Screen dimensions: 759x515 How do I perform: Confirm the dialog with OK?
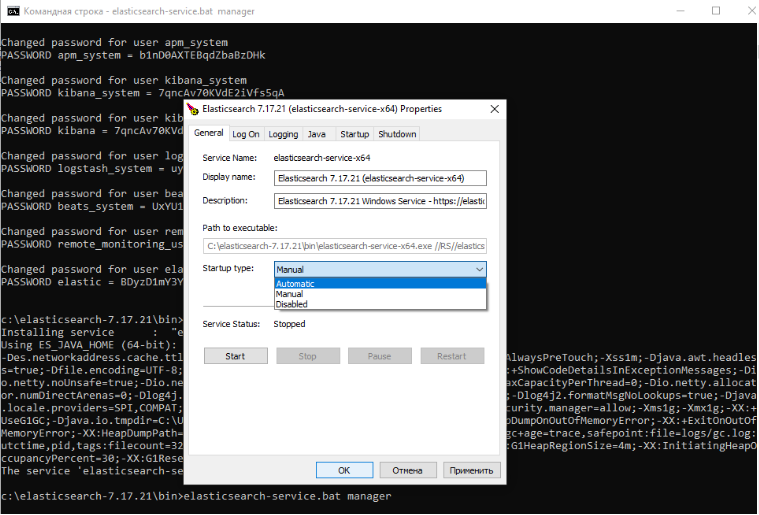344,470
